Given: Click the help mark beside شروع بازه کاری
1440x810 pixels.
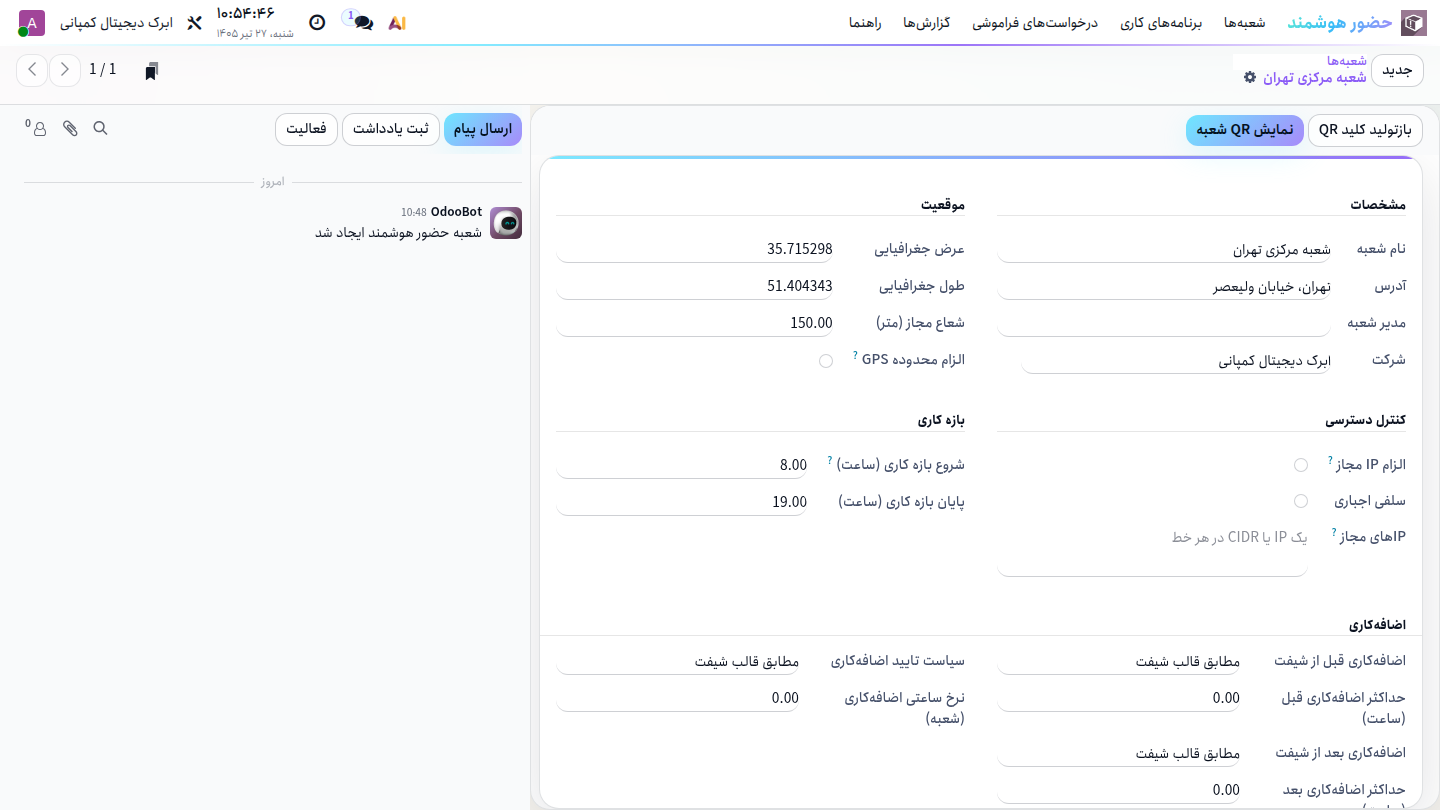Looking at the screenshot, I should pyautogui.click(x=830, y=461).
